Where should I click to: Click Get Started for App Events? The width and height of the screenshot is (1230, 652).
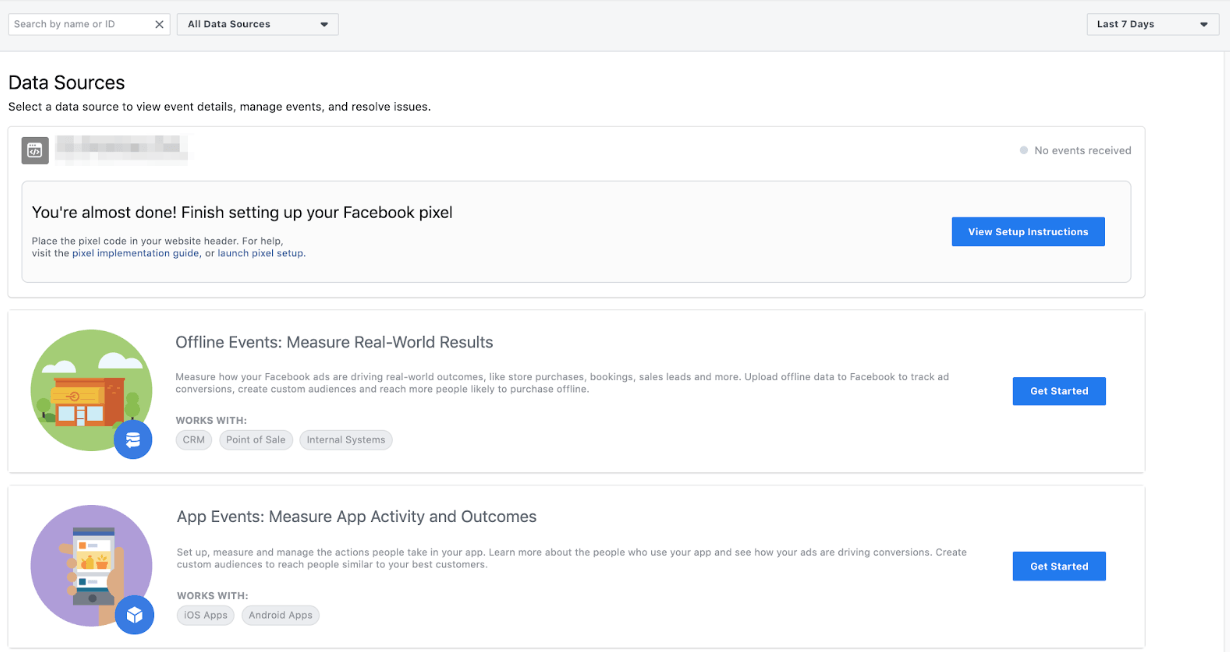click(1059, 566)
